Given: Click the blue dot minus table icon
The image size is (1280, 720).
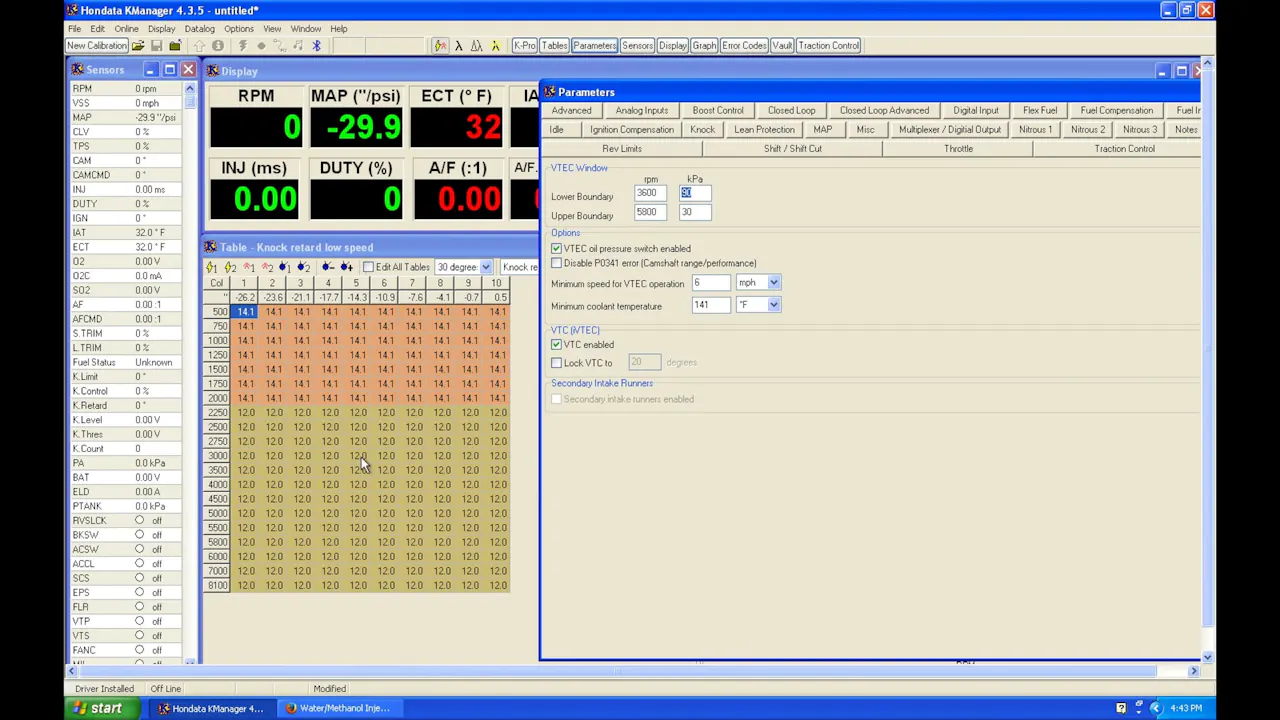Looking at the screenshot, I should click(x=327, y=267).
